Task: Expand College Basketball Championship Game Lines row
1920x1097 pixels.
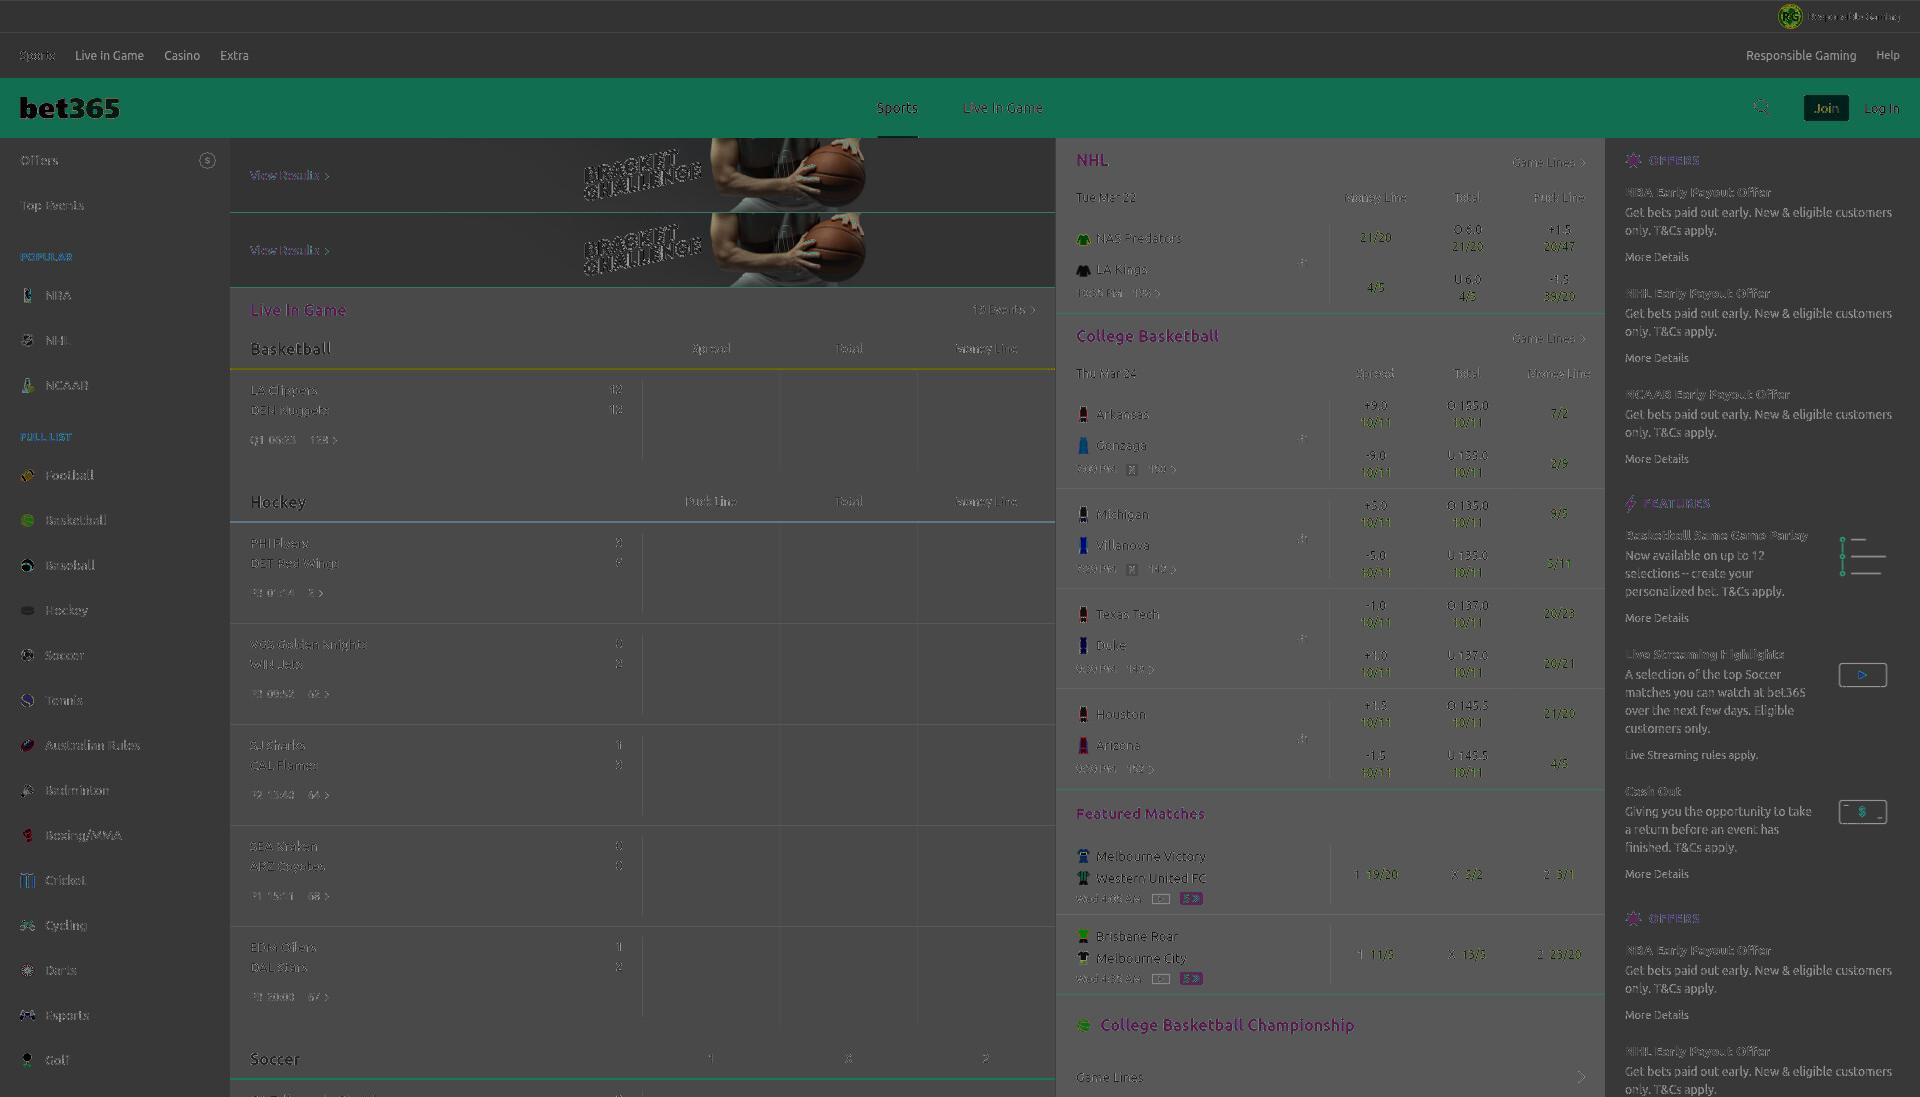Action: 1330,1077
